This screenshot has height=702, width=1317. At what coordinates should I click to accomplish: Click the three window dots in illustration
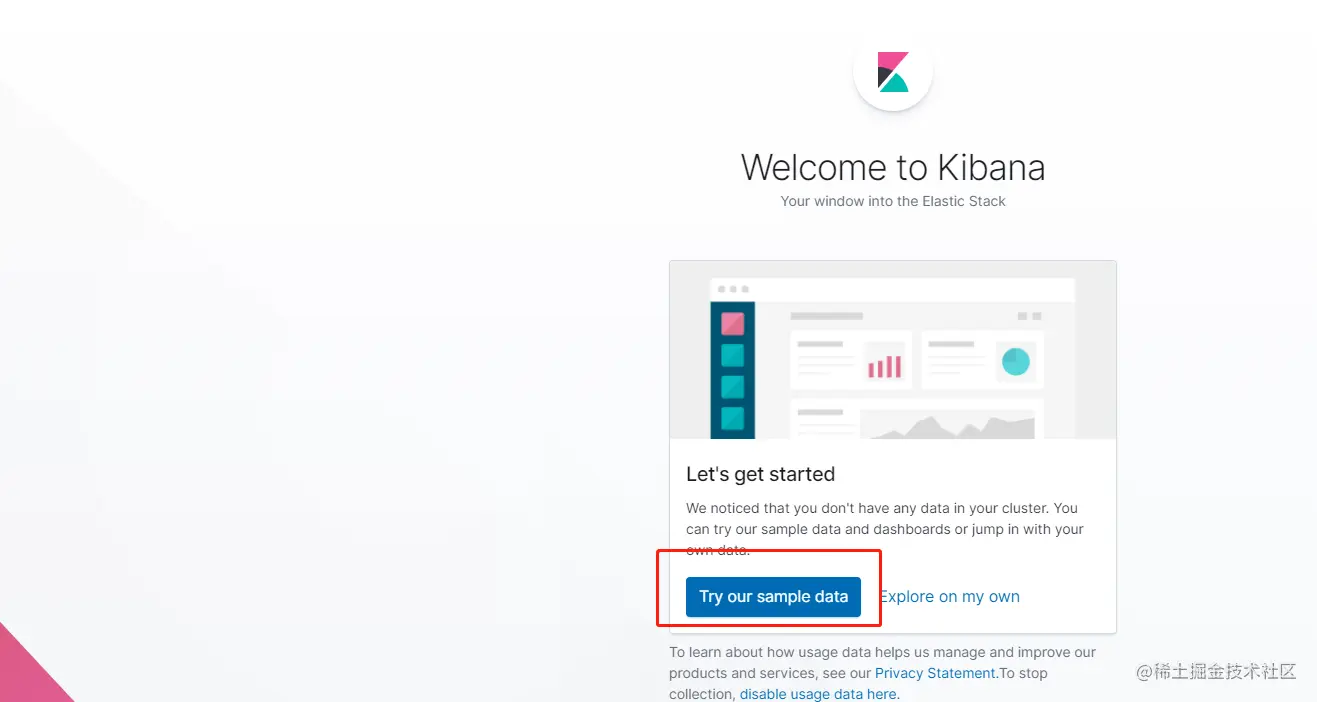click(x=733, y=289)
